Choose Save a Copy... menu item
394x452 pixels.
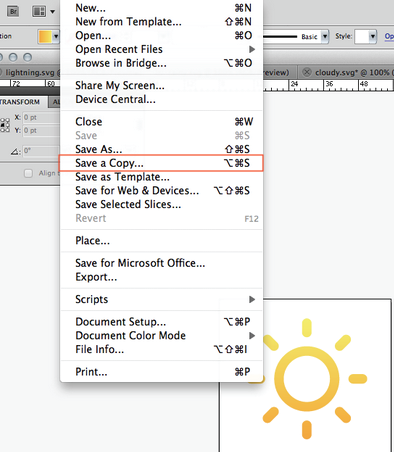click(161, 163)
